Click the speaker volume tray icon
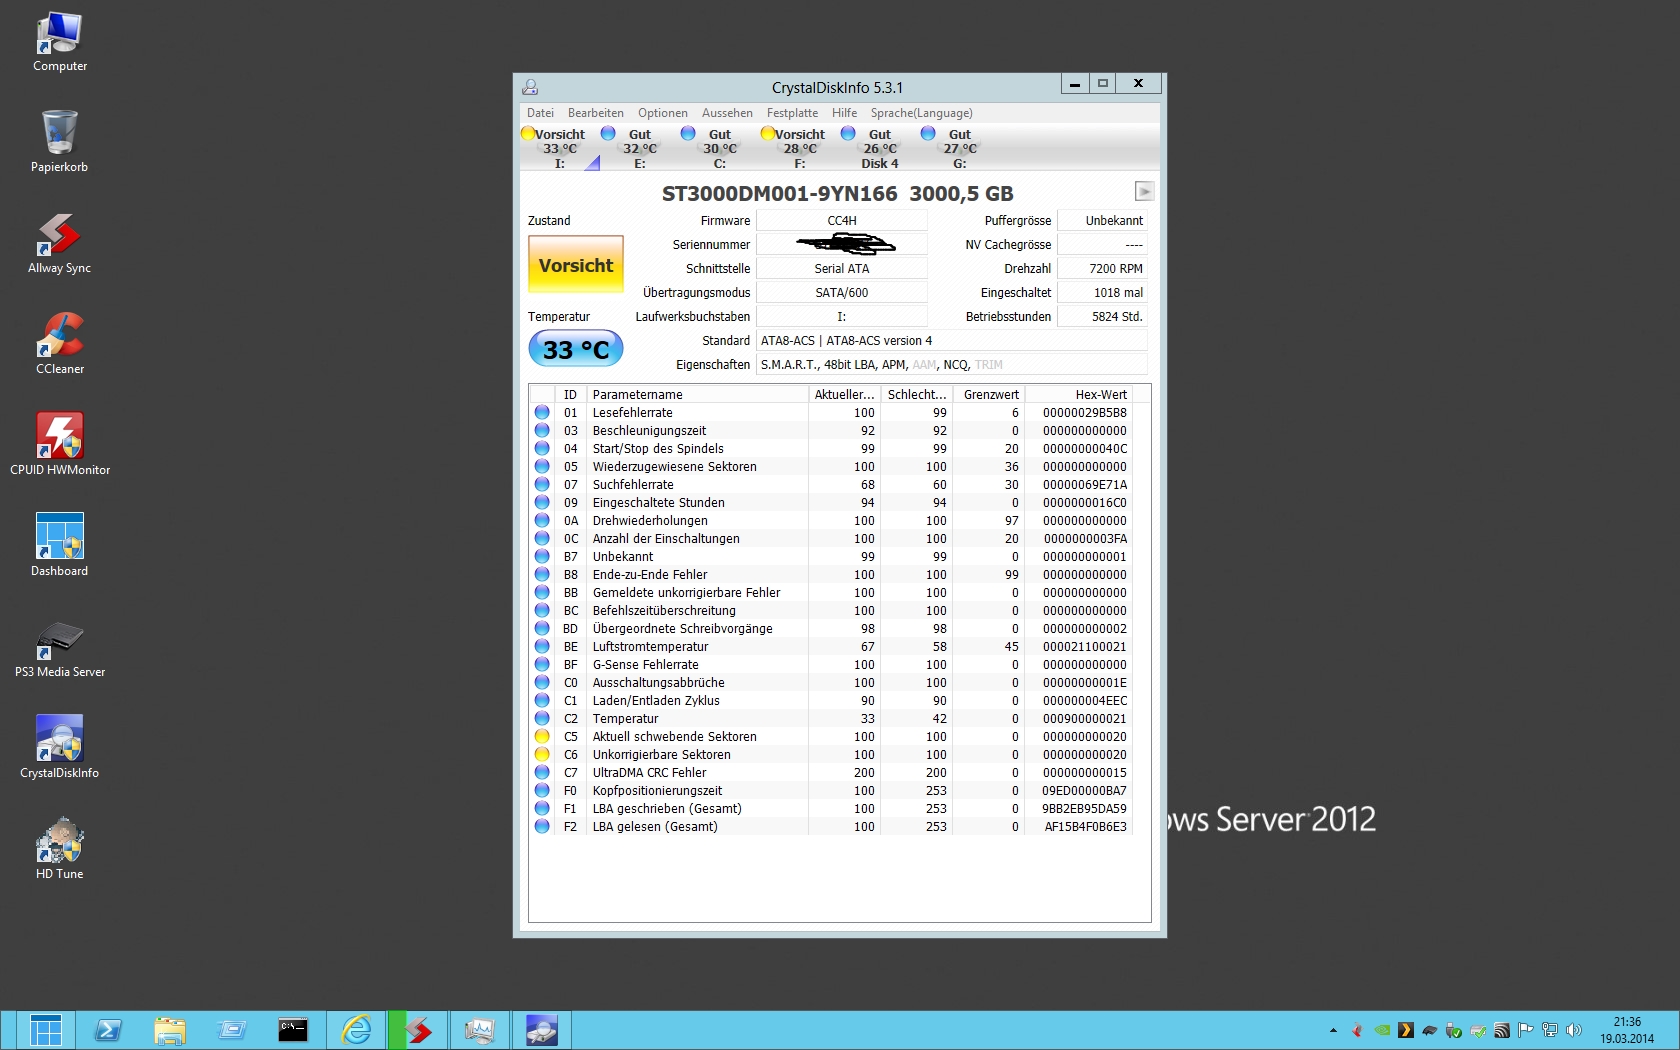1680x1050 pixels. [x=1574, y=1030]
